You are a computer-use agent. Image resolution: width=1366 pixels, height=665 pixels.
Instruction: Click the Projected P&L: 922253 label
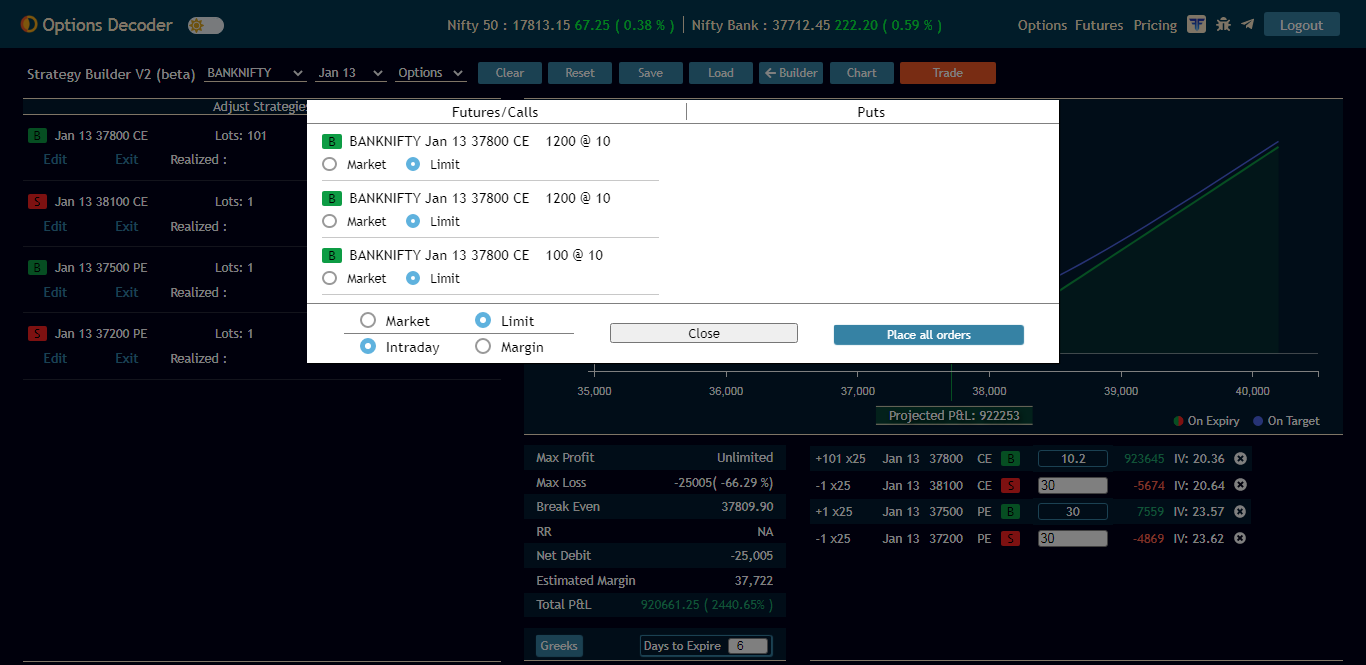(x=954, y=416)
